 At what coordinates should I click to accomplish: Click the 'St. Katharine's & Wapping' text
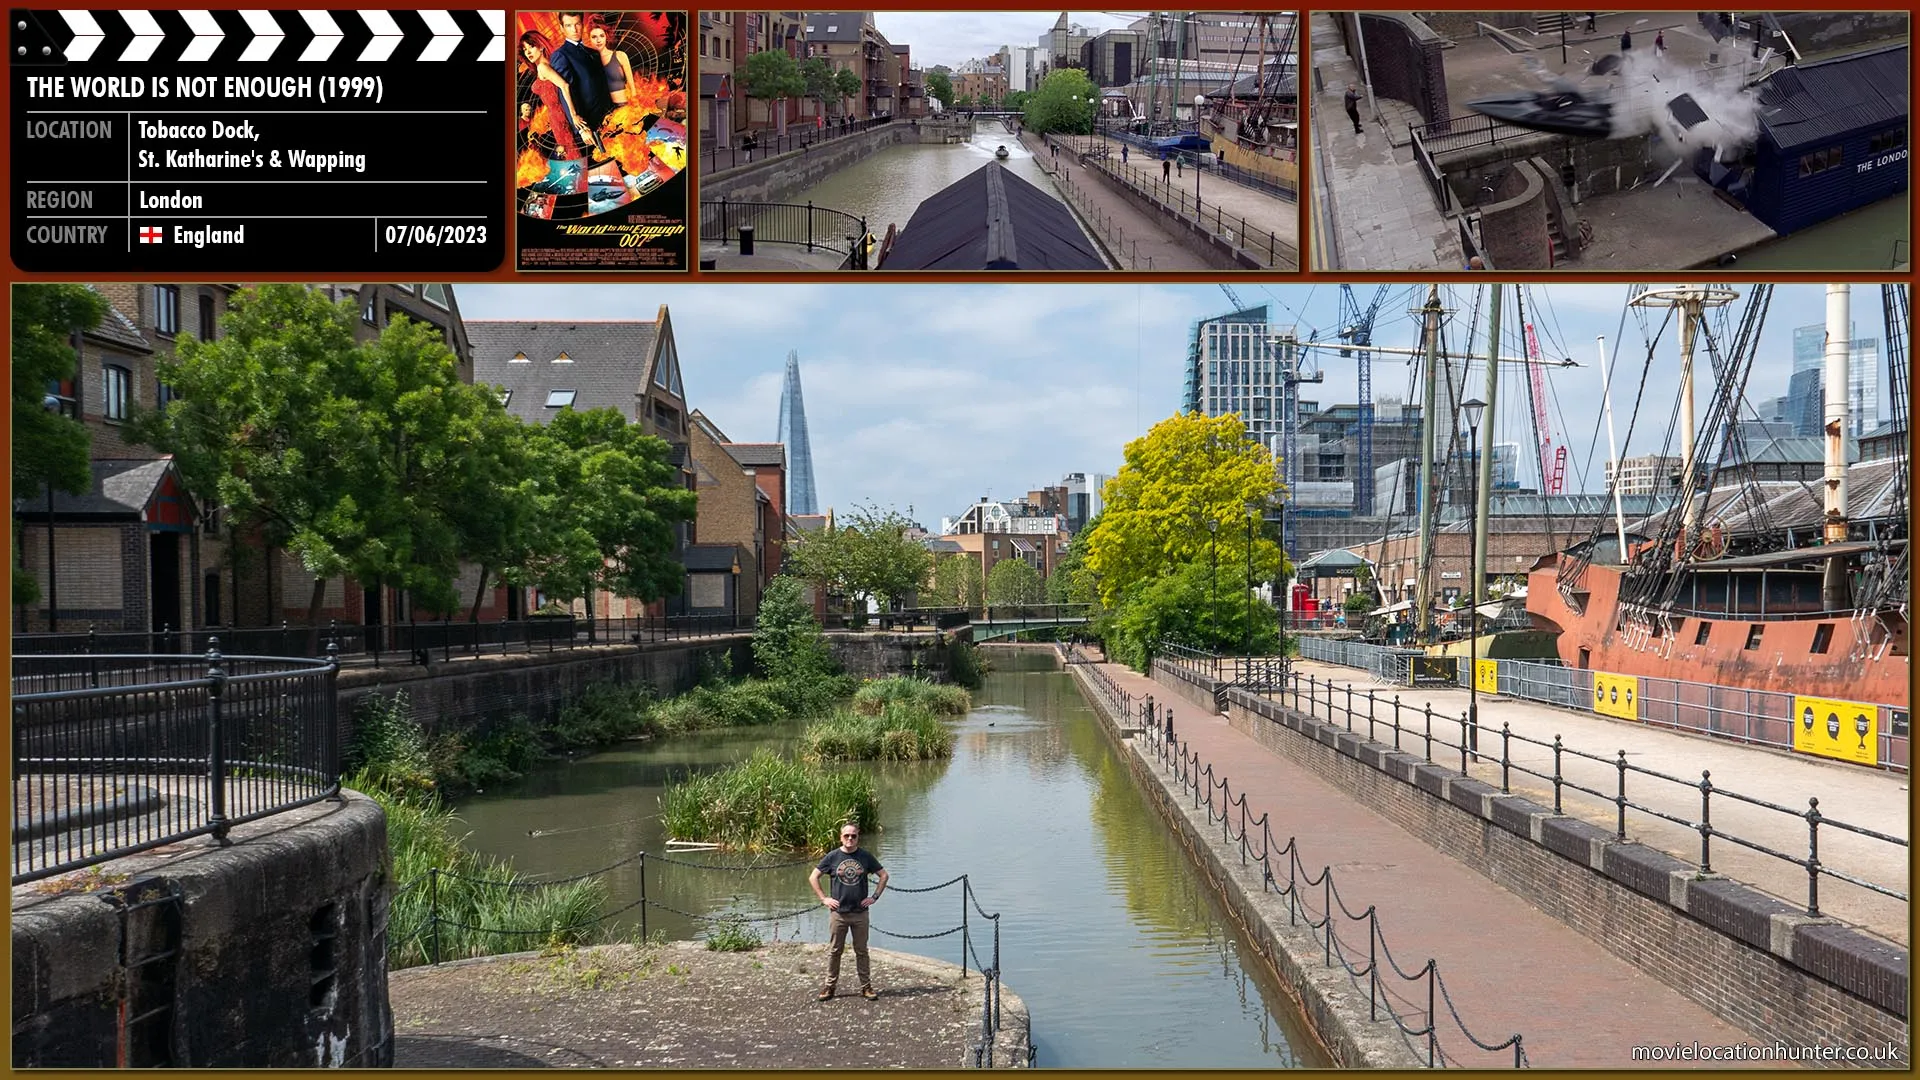(252, 159)
